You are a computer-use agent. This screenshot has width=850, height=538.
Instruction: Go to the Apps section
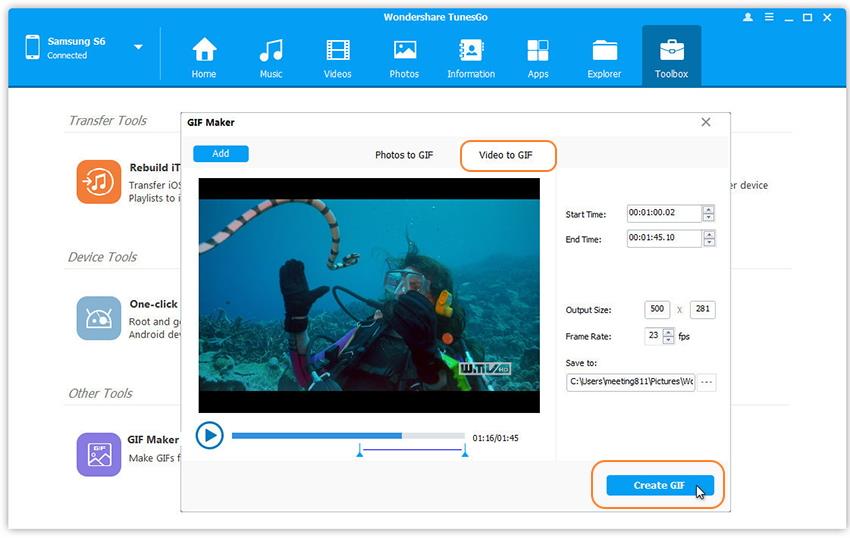click(x=538, y=57)
